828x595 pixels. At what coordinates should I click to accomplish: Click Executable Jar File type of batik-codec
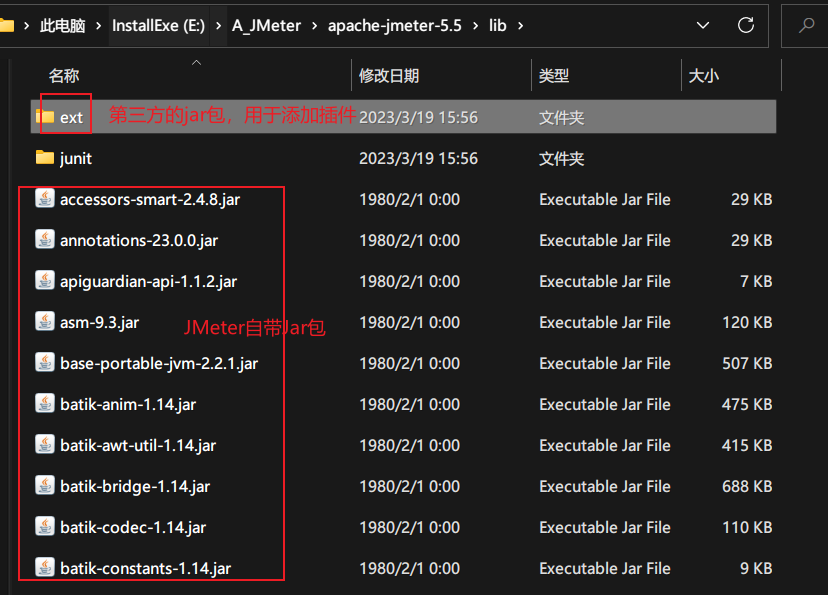point(605,527)
